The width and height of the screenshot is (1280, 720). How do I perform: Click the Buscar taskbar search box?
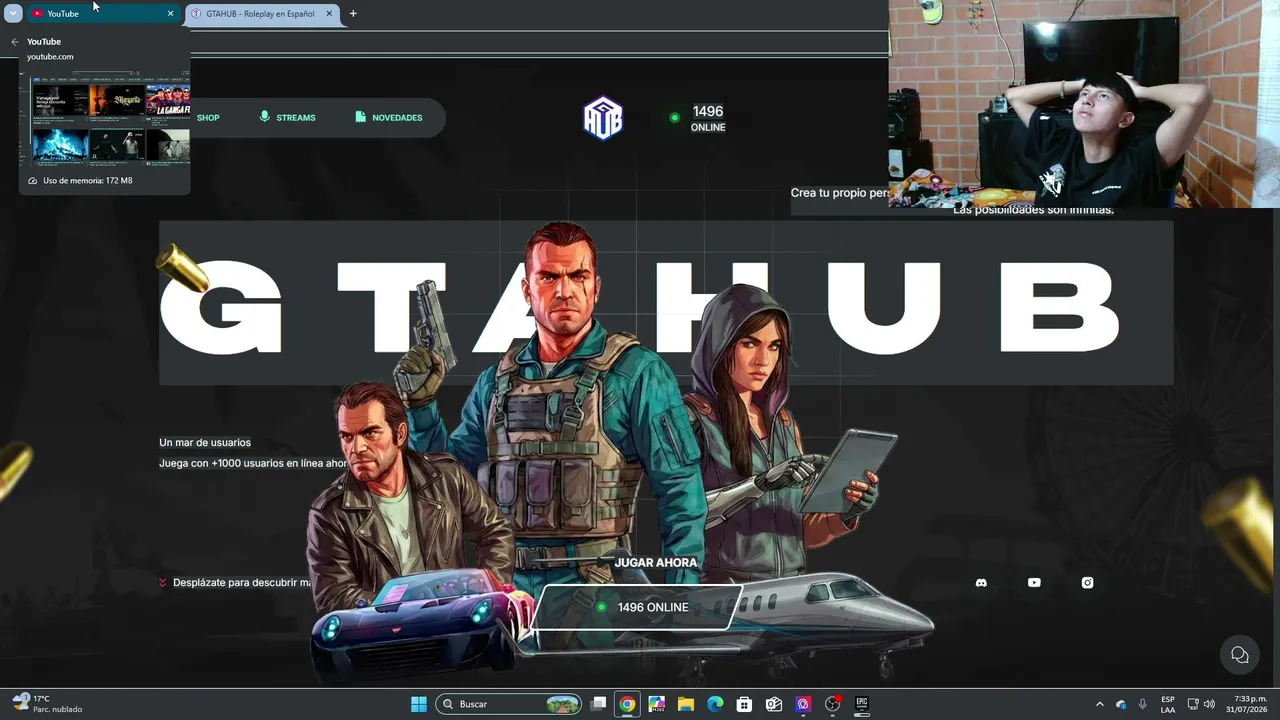click(x=509, y=704)
